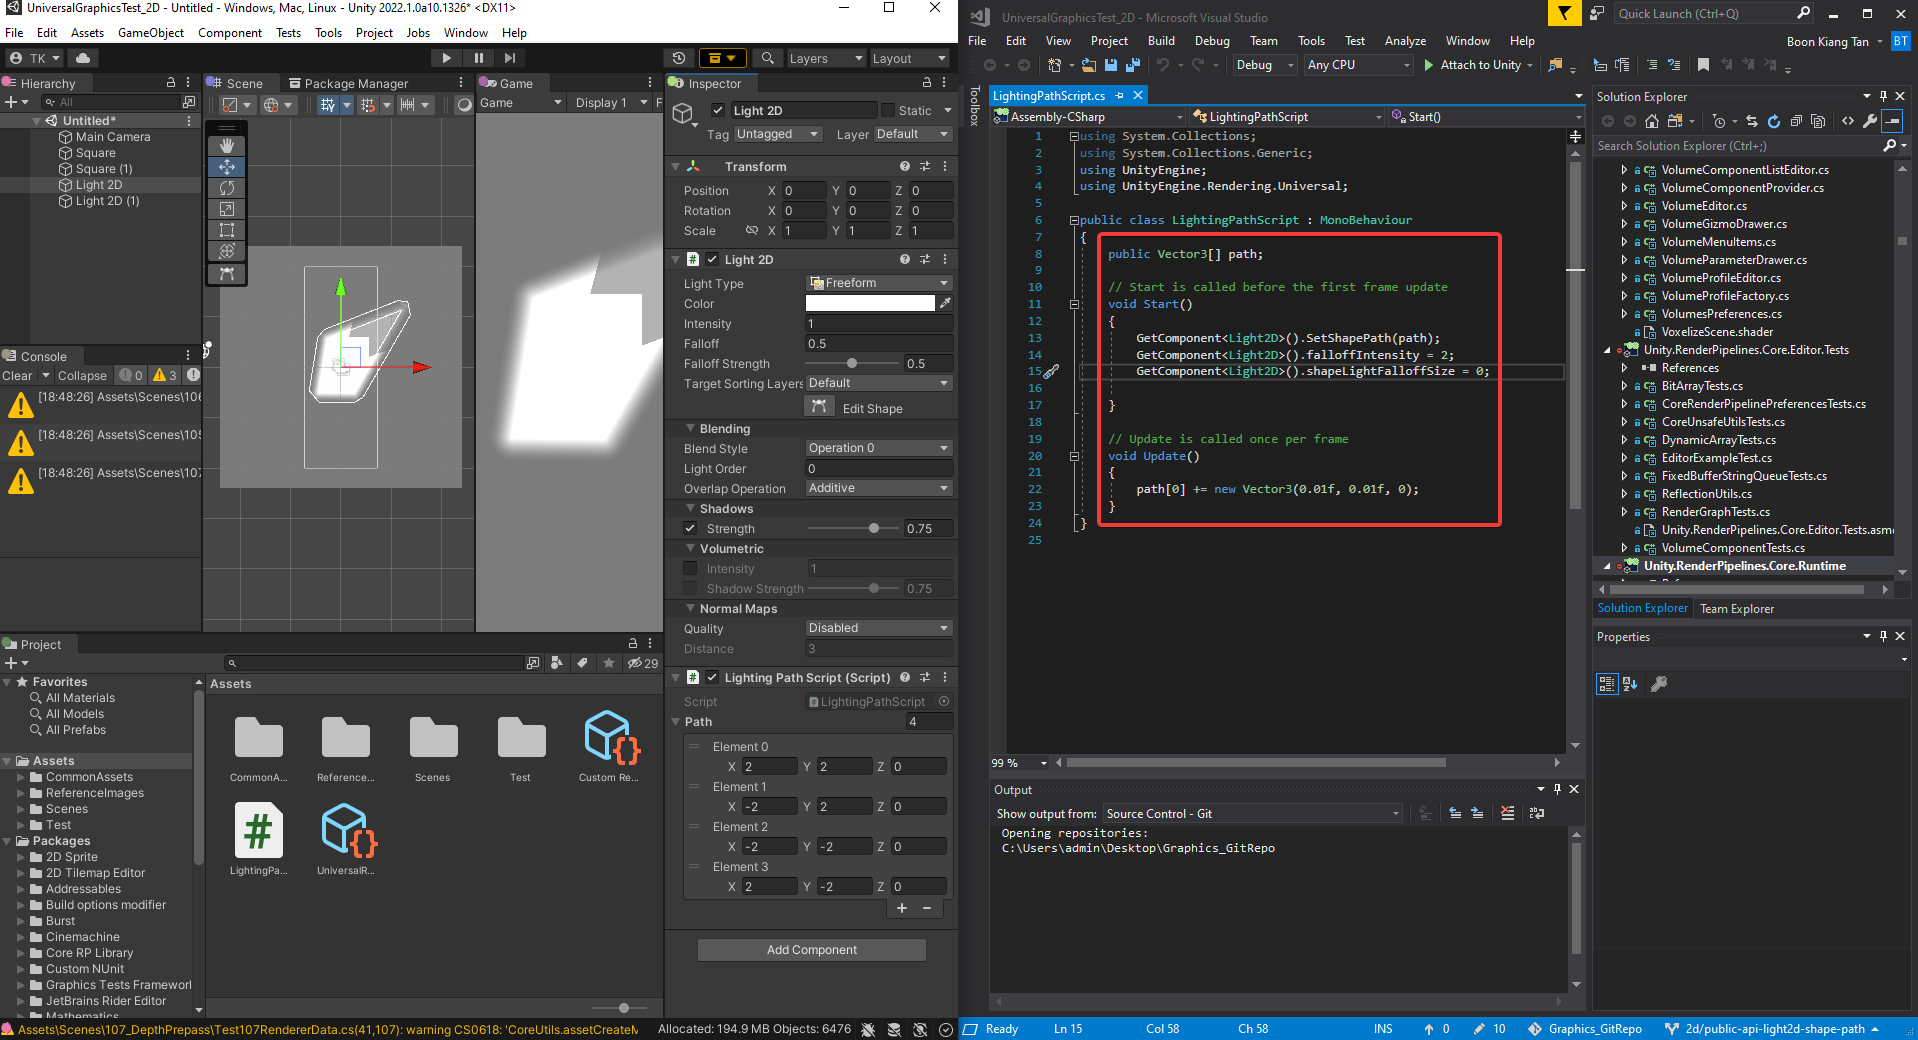This screenshot has width=1918, height=1040.
Task: Select the Hand view tool in Scene
Action: 227,146
